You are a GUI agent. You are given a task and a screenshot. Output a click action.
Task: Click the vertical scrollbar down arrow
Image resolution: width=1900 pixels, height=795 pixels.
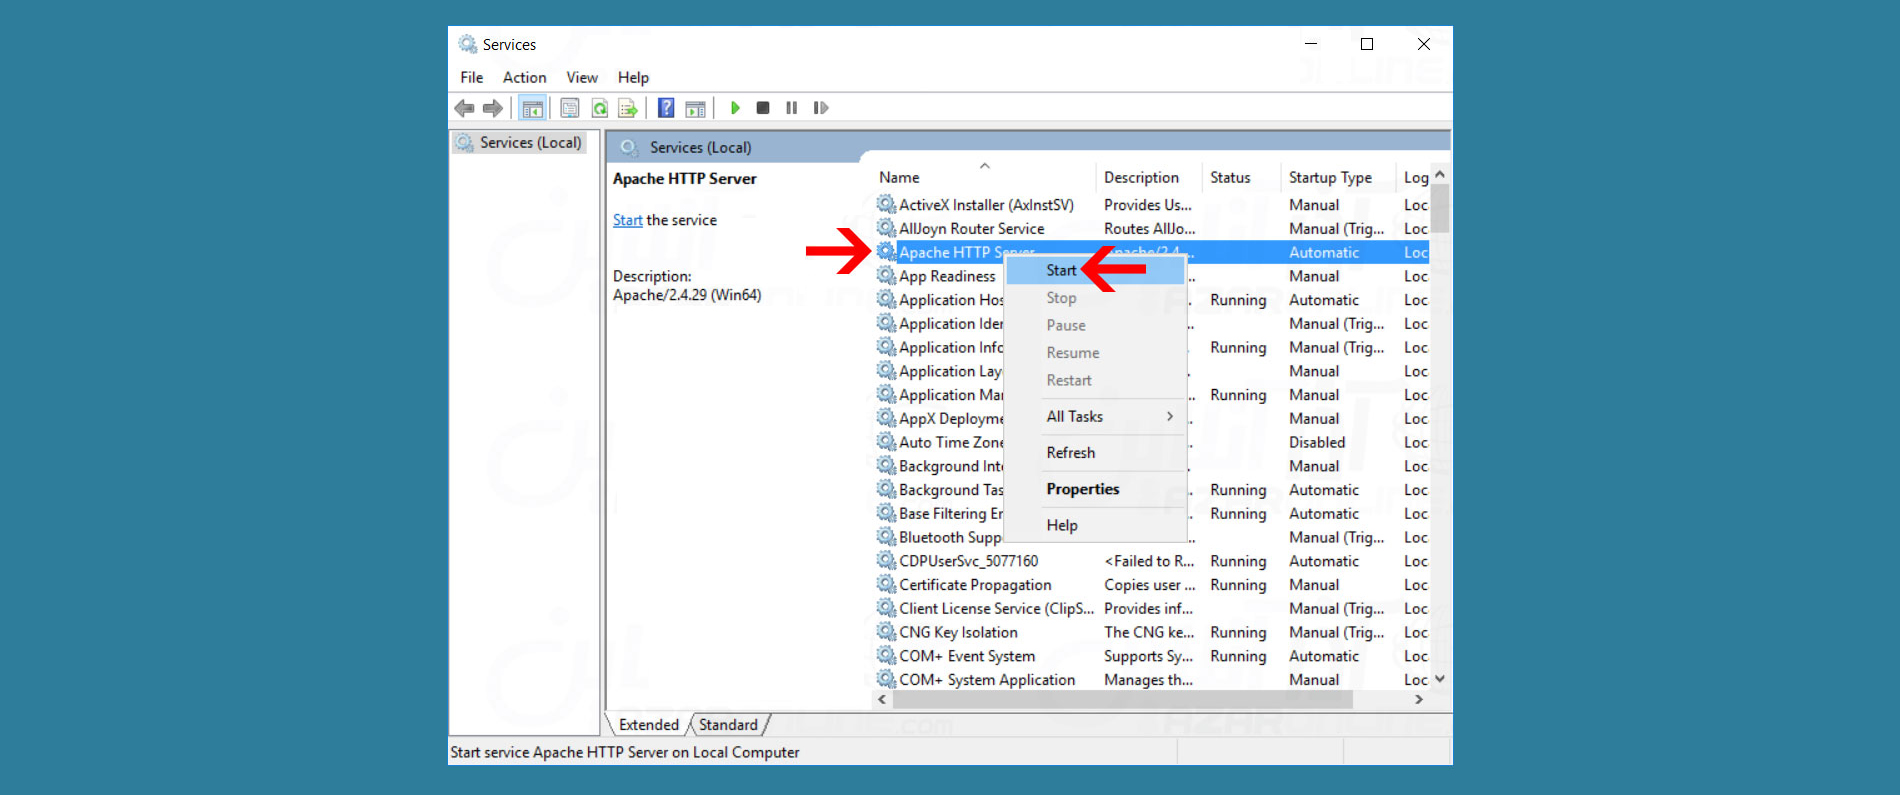(1440, 679)
